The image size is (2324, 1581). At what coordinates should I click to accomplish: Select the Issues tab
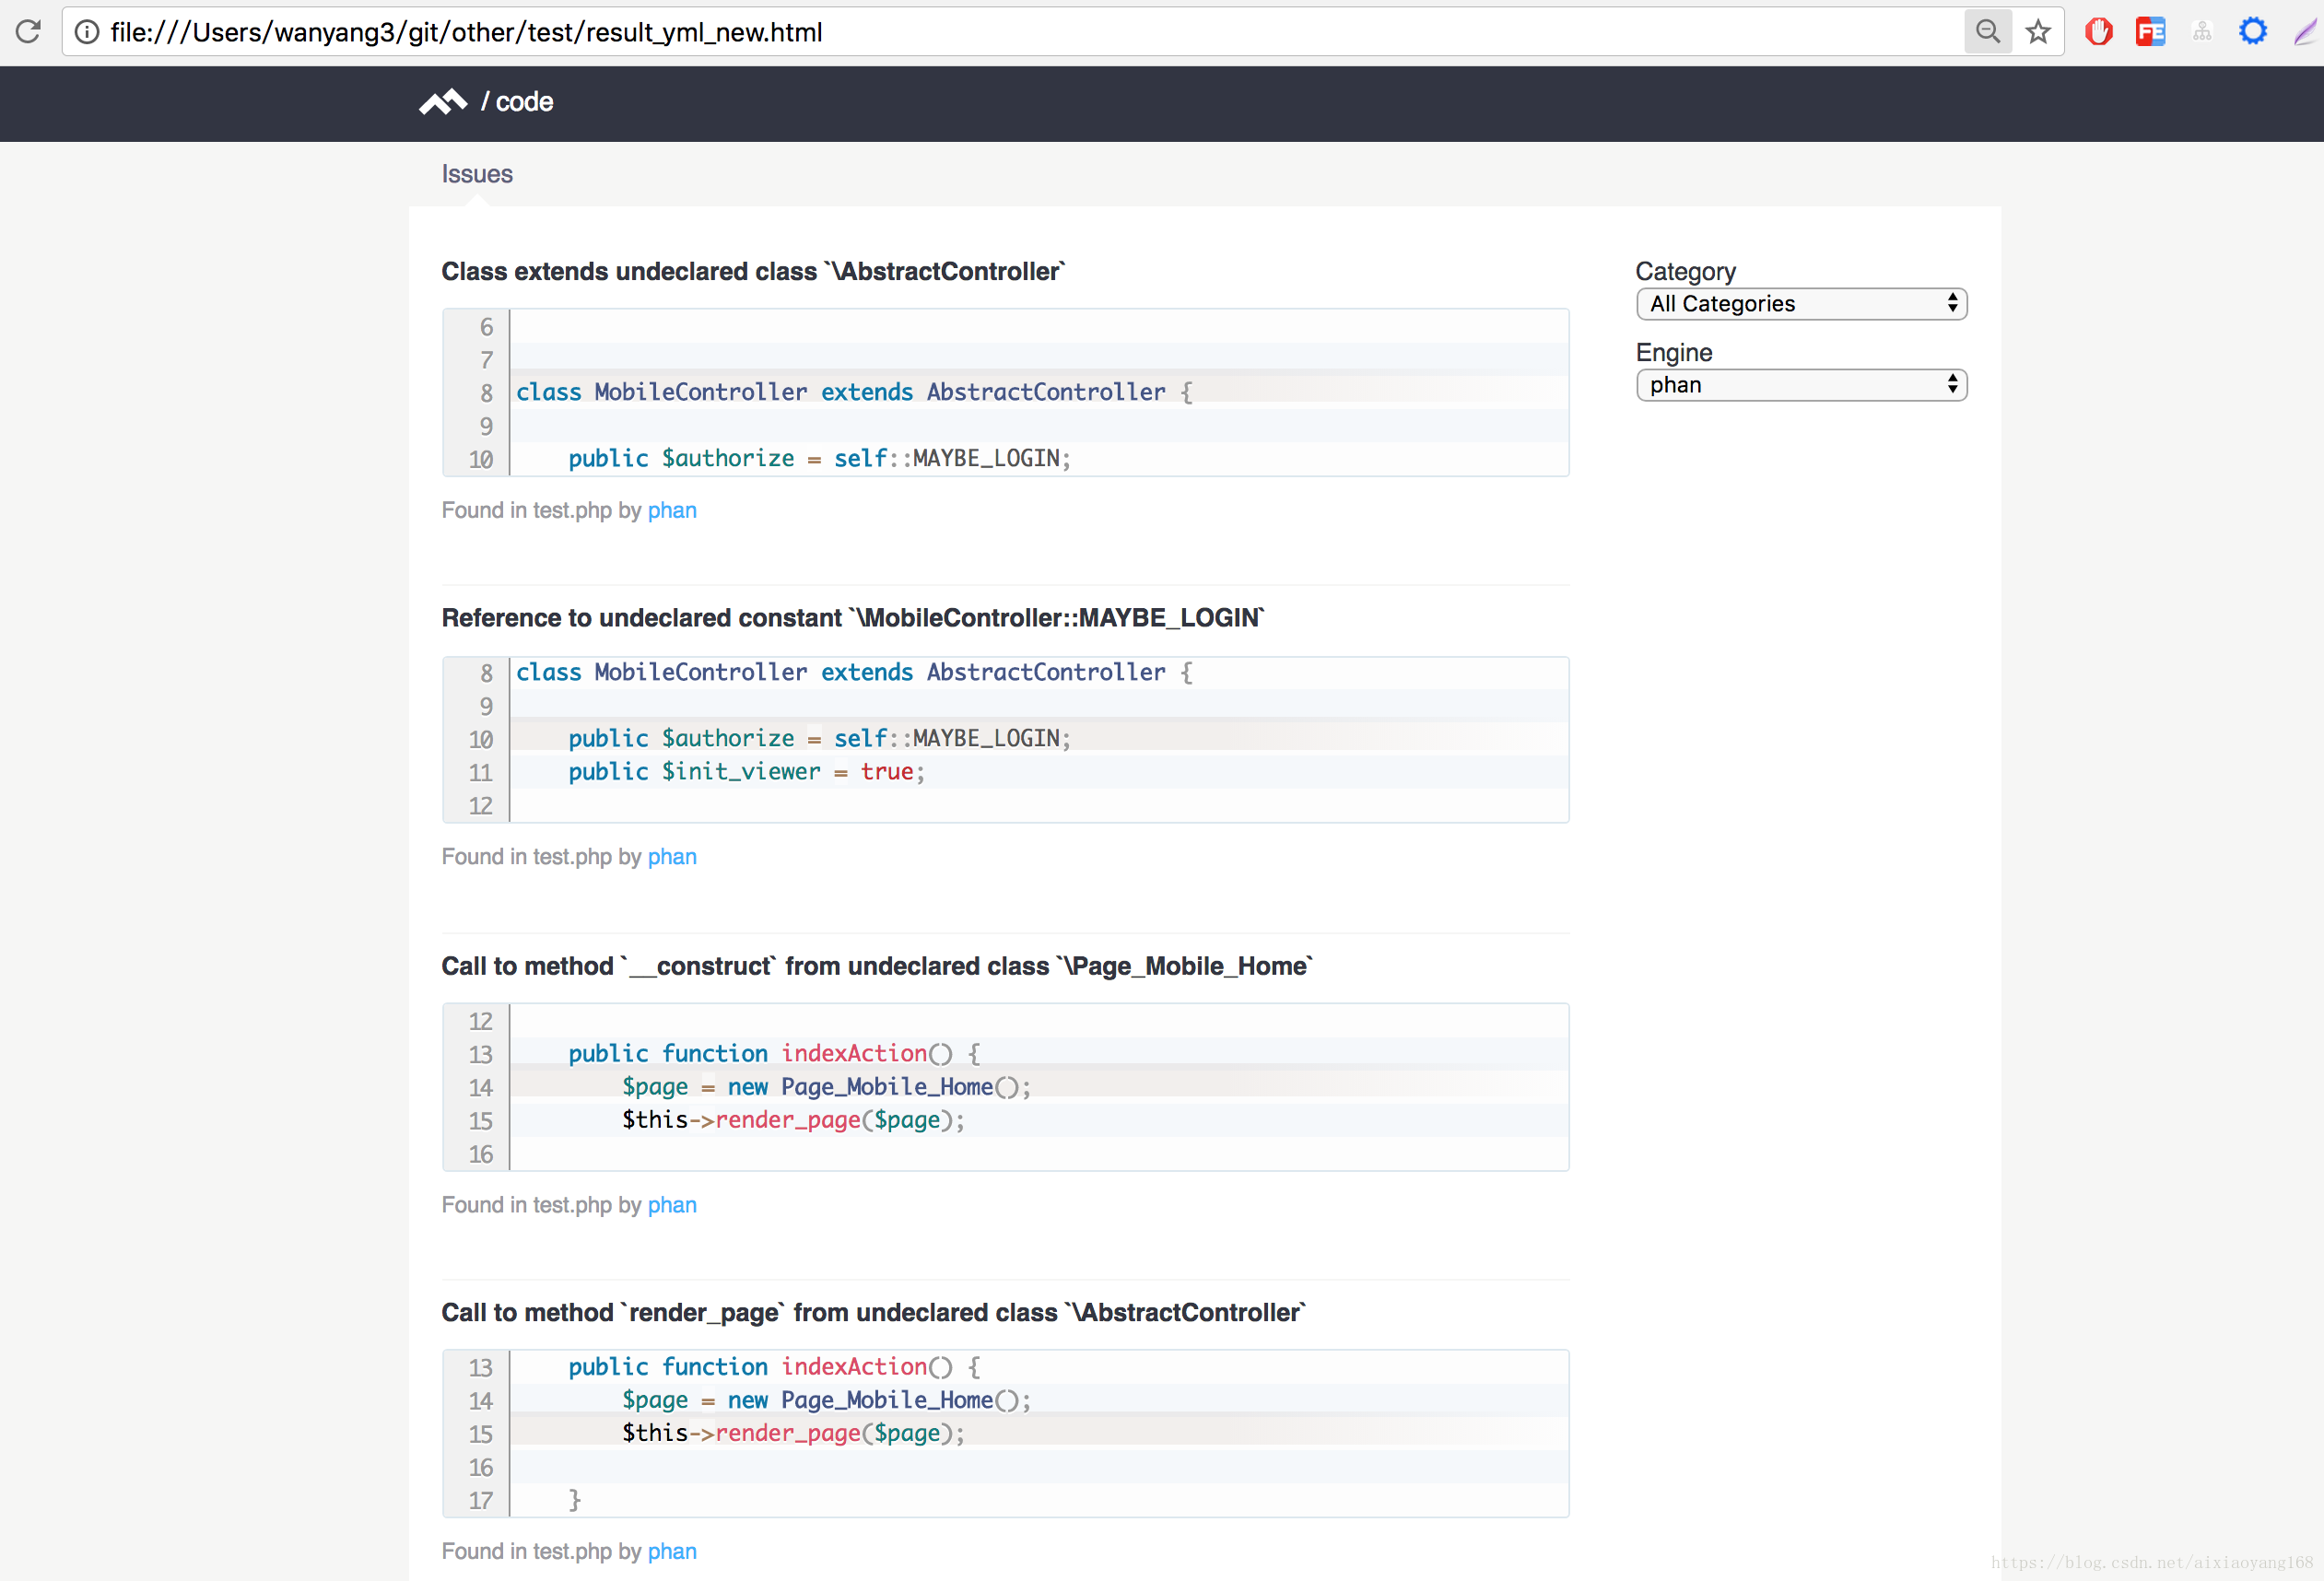[x=477, y=174]
